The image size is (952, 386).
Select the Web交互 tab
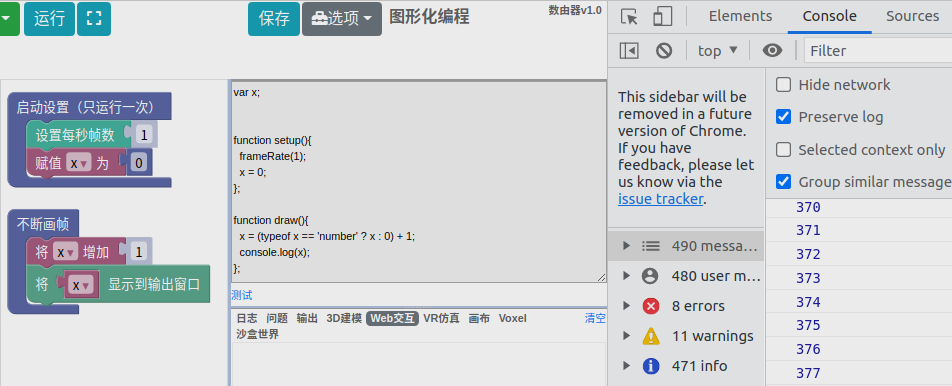(x=392, y=318)
